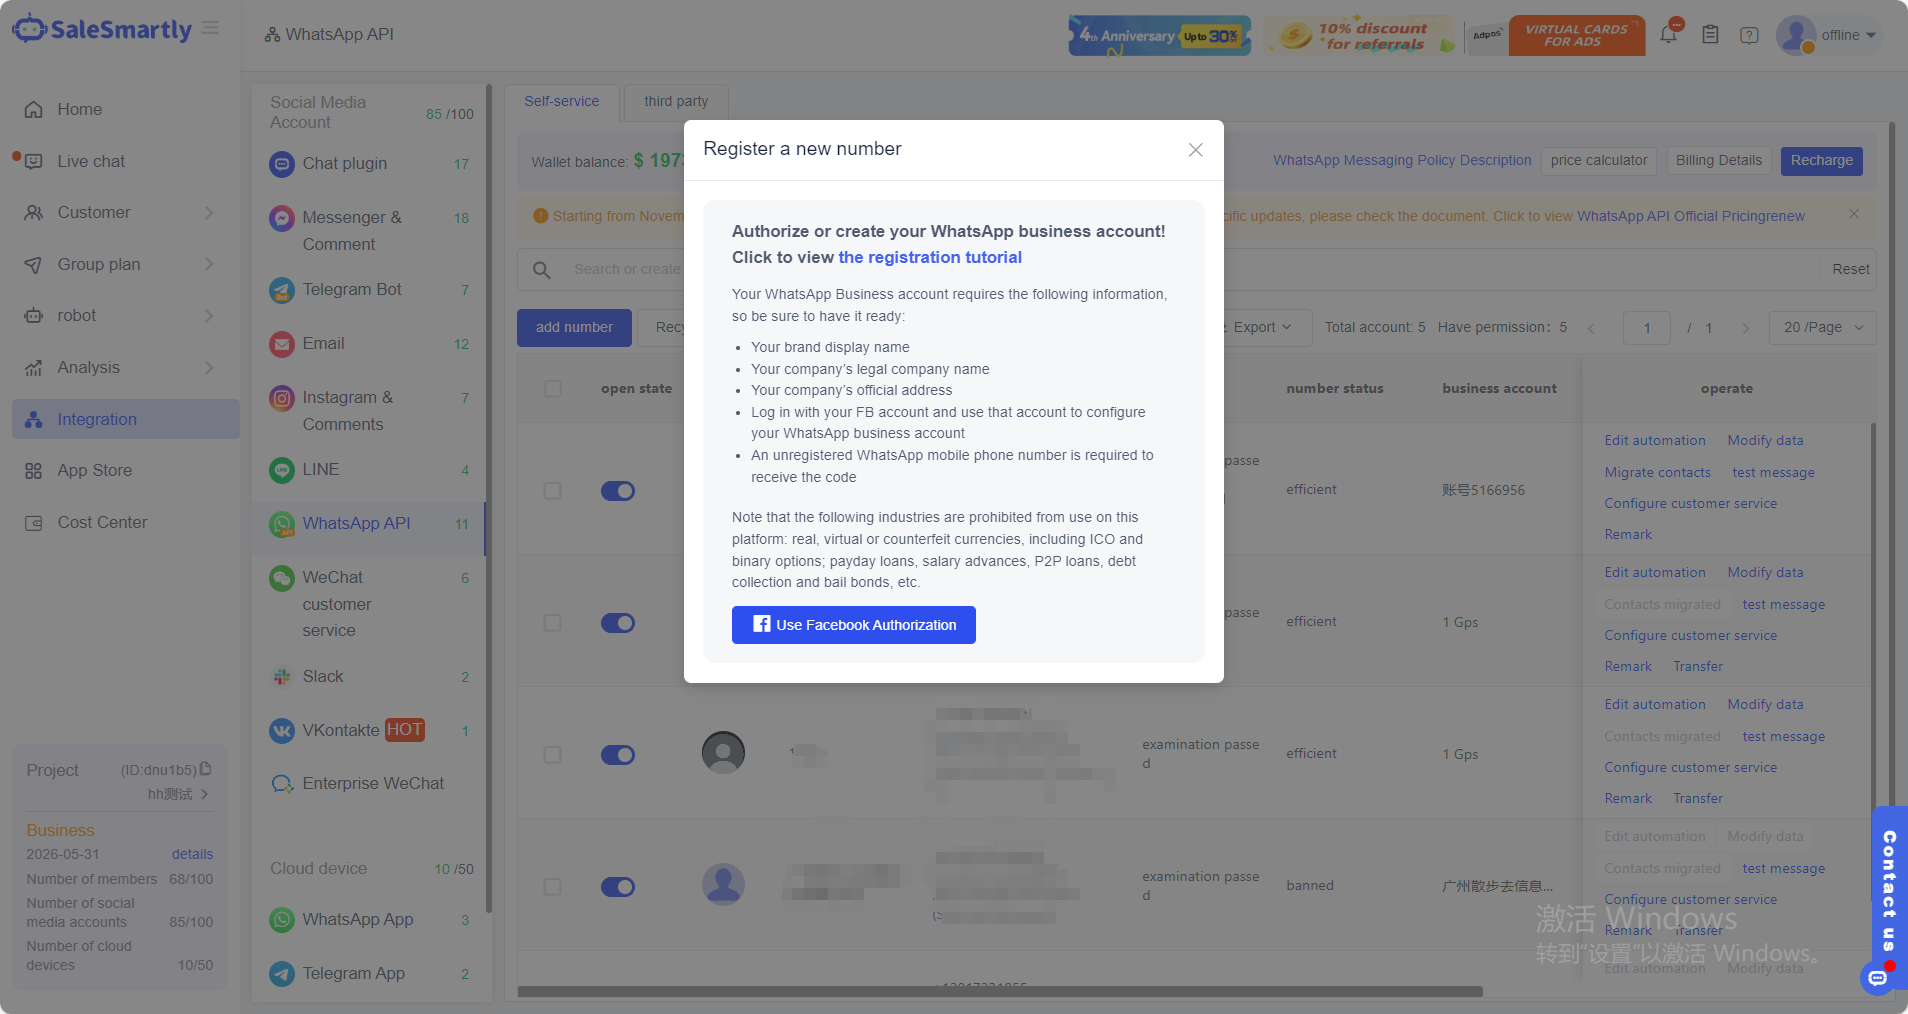Click the clipboard notes icon in header
Screen dimensions: 1908x1014
(x=1710, y=35)
